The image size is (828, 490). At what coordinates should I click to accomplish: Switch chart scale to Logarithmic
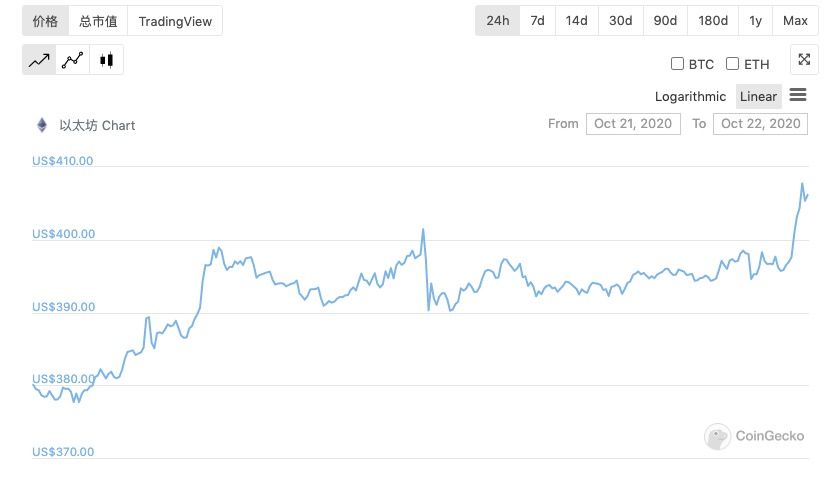coord(690,97)
